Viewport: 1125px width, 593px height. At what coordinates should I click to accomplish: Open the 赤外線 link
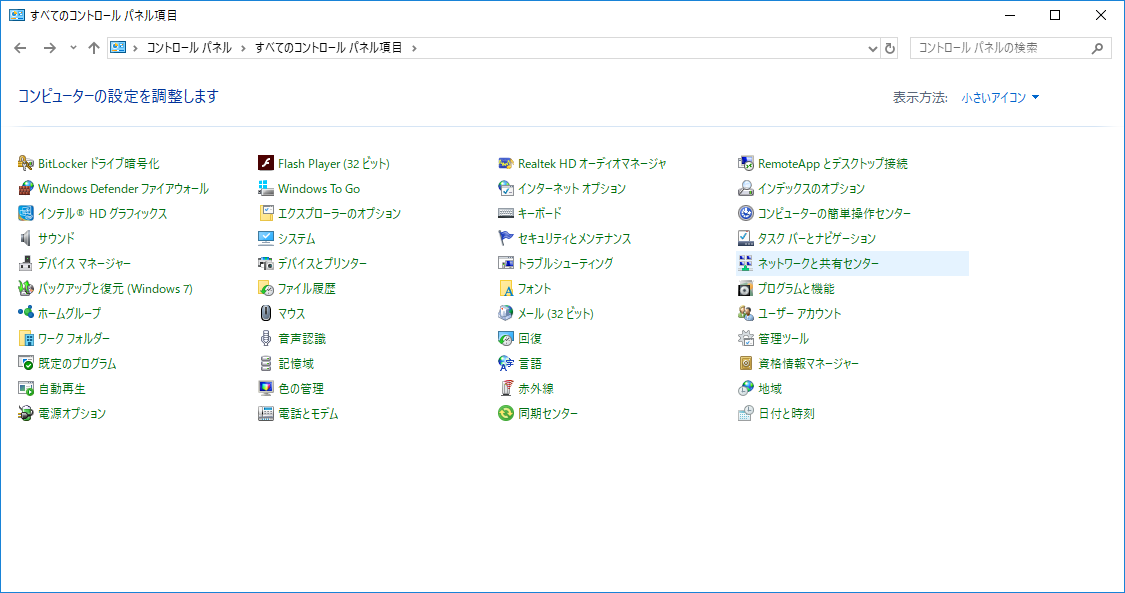pos(536,389)
